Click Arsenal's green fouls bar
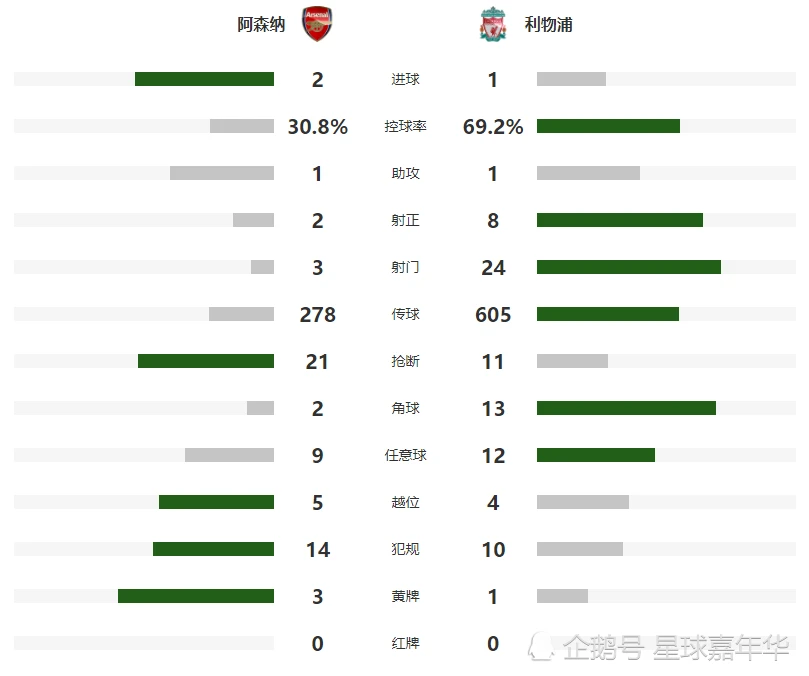Viewport: 809px width, 676px height. [x=214, y=549]
